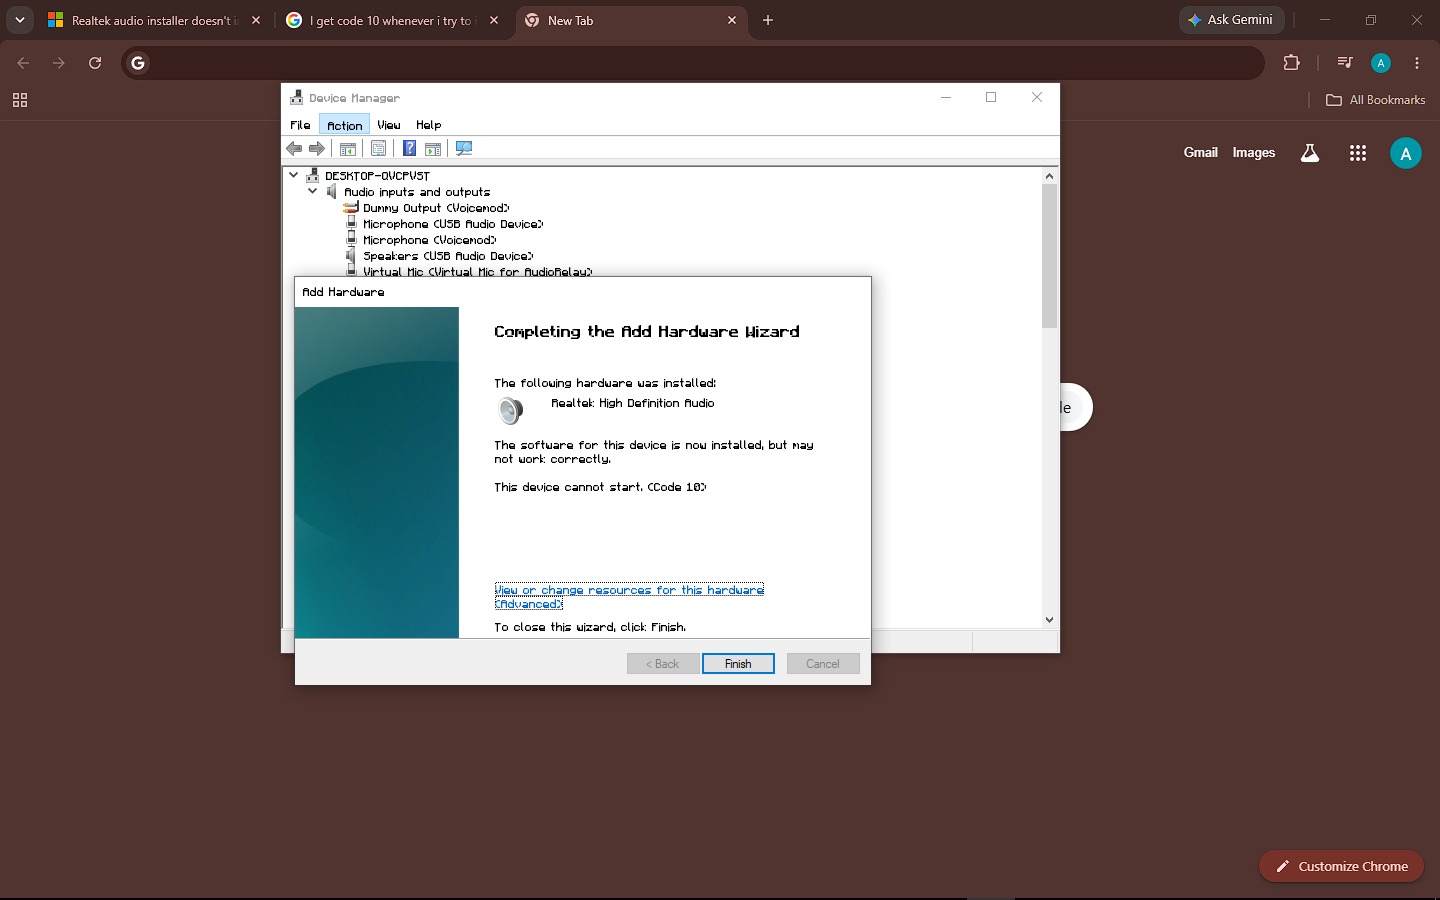Open the File menu in Device Manager
1440x900 pixels.
click(x=300, y=125)
